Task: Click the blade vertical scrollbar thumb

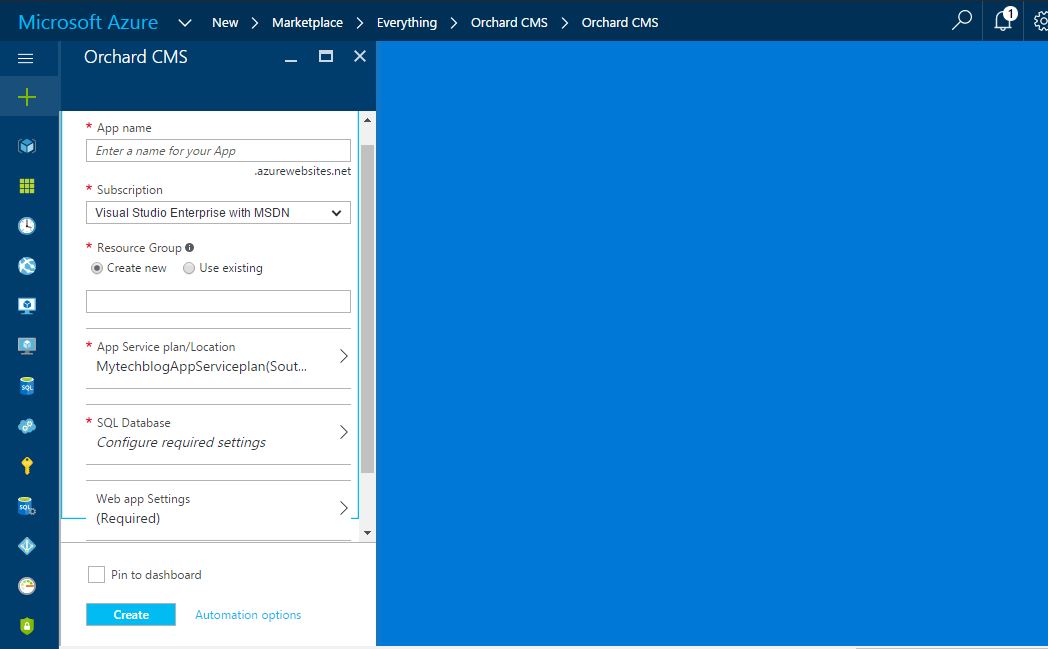Action: [367, 309]
